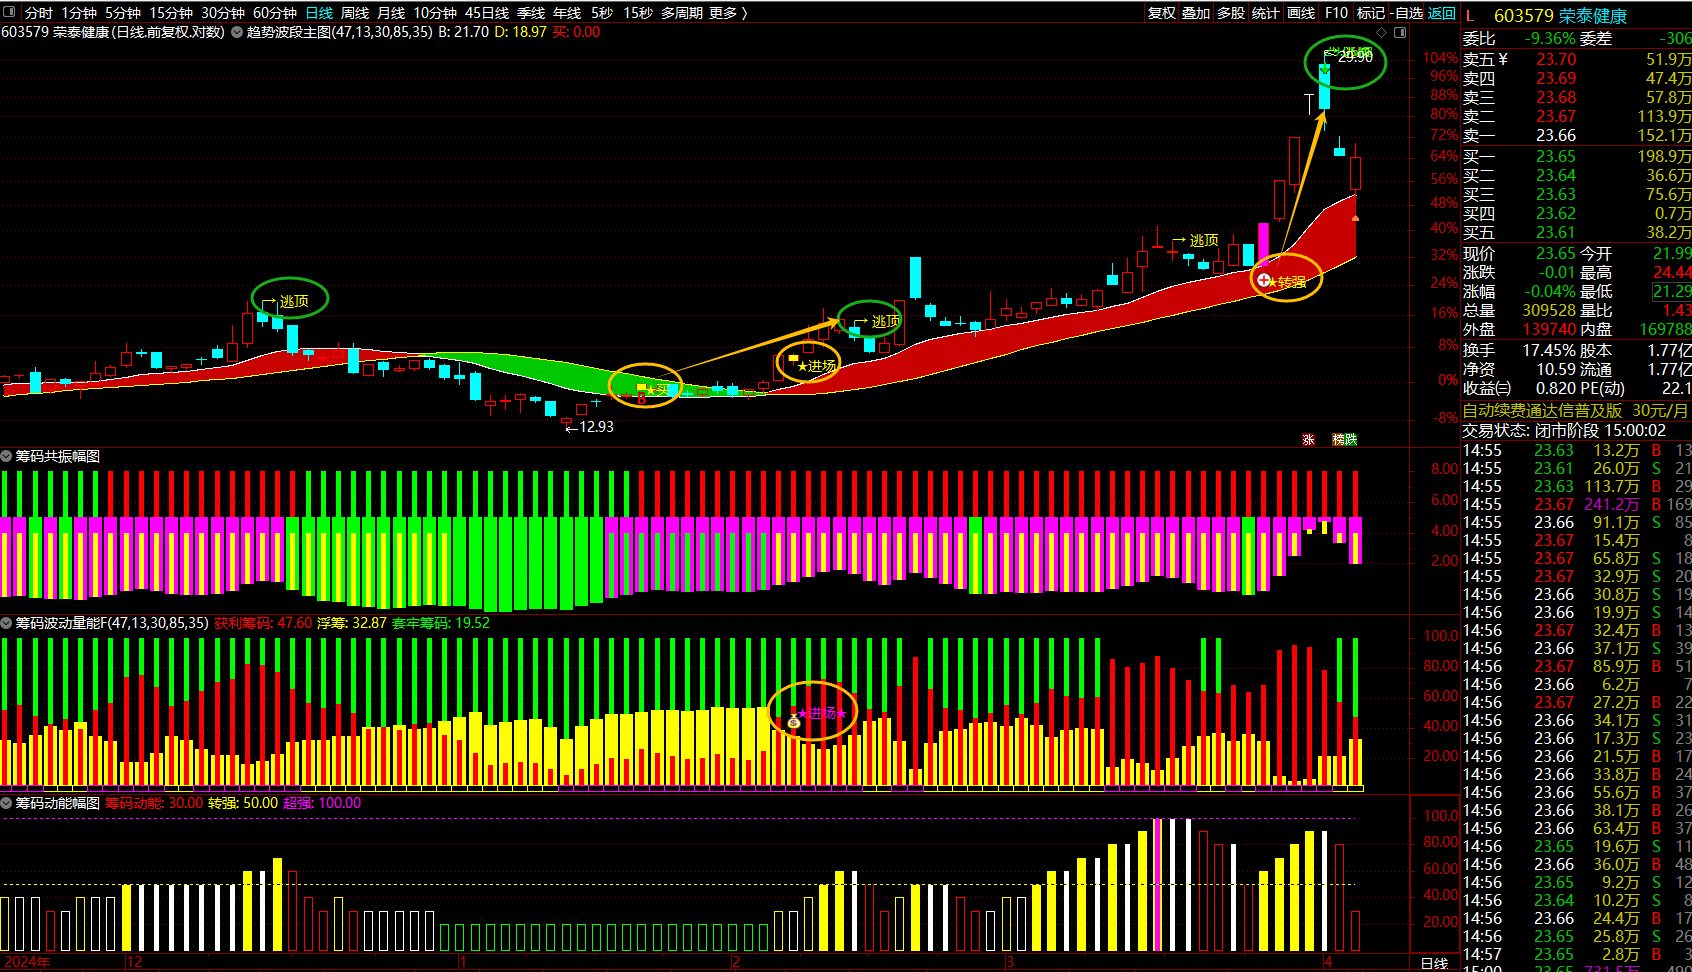Select the 5秒 period tab
The image size is (1692, 972).
[602, 13]
